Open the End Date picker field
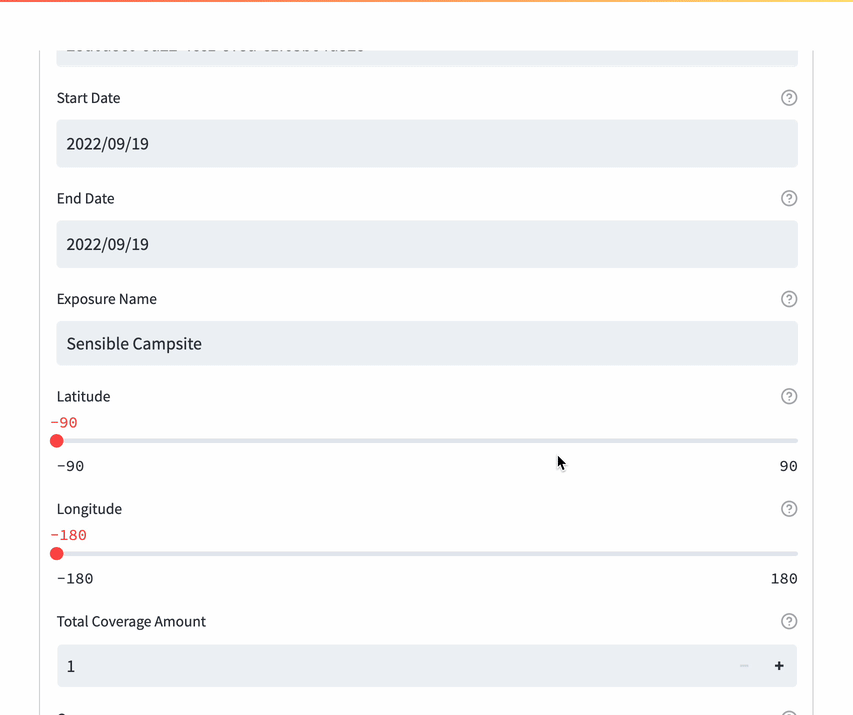Viewport: 853px width, 715px height. 427,244
